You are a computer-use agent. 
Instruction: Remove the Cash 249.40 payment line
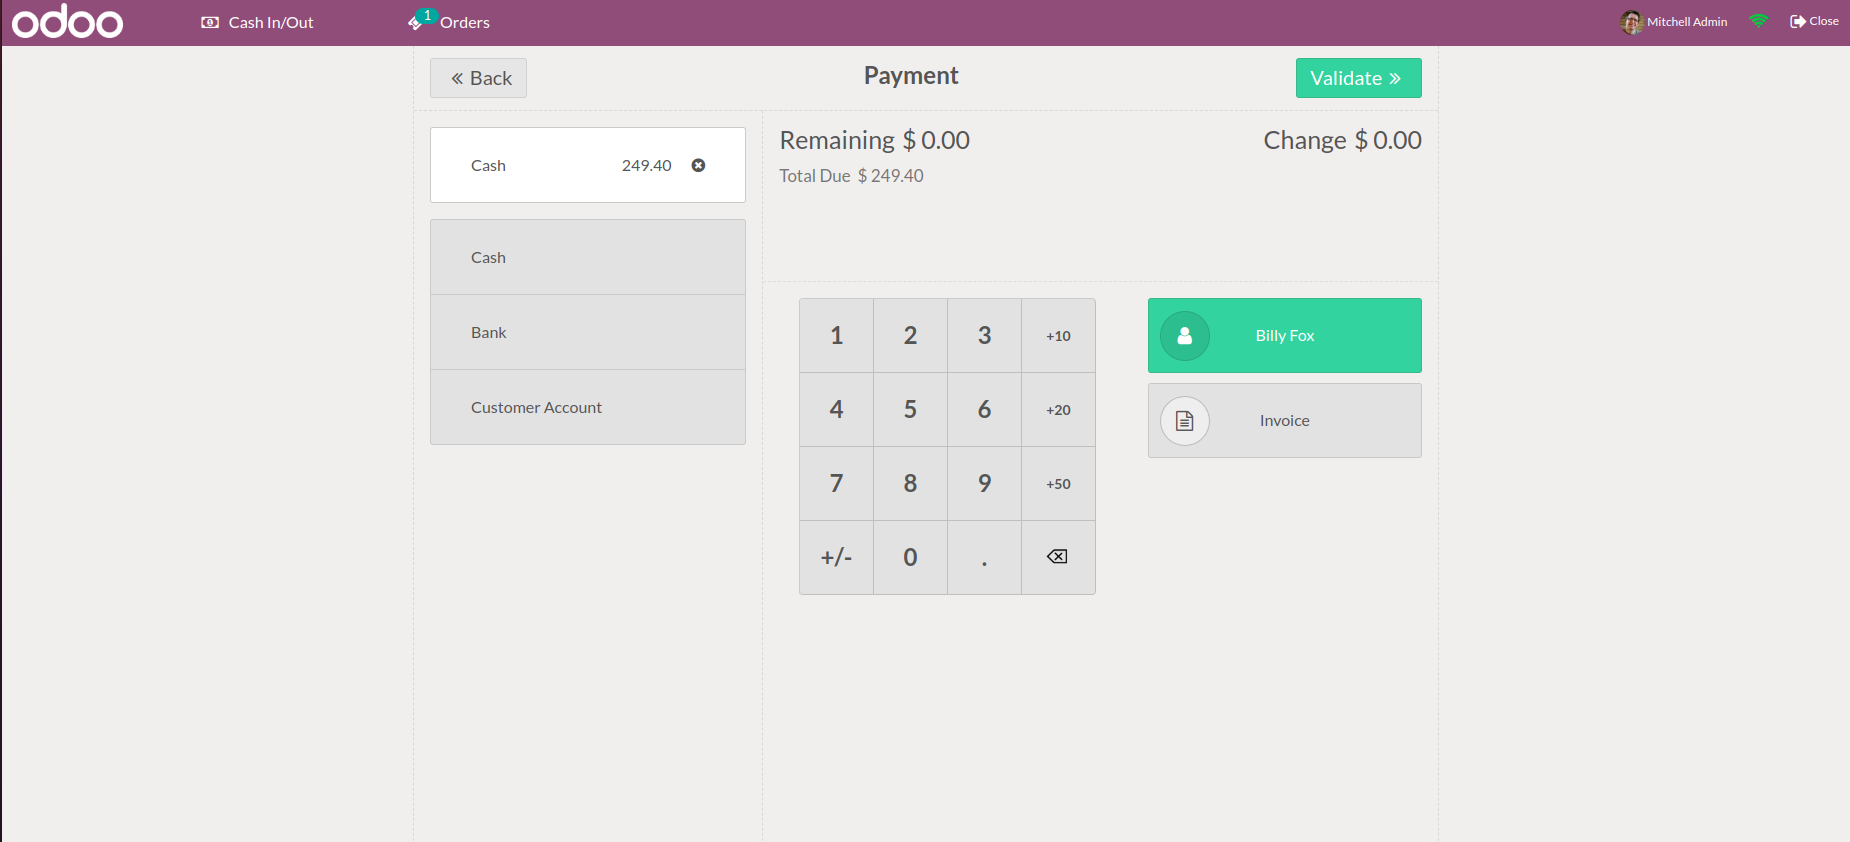coord(698,165)
